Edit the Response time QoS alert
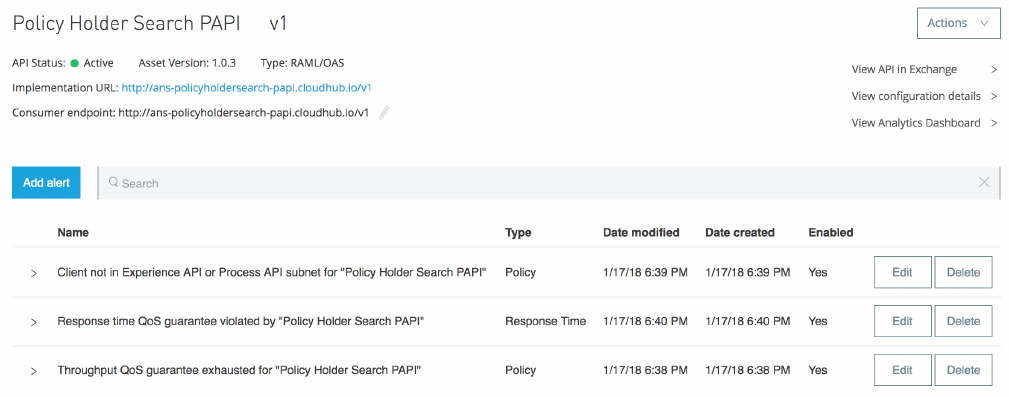 (902, 321)
